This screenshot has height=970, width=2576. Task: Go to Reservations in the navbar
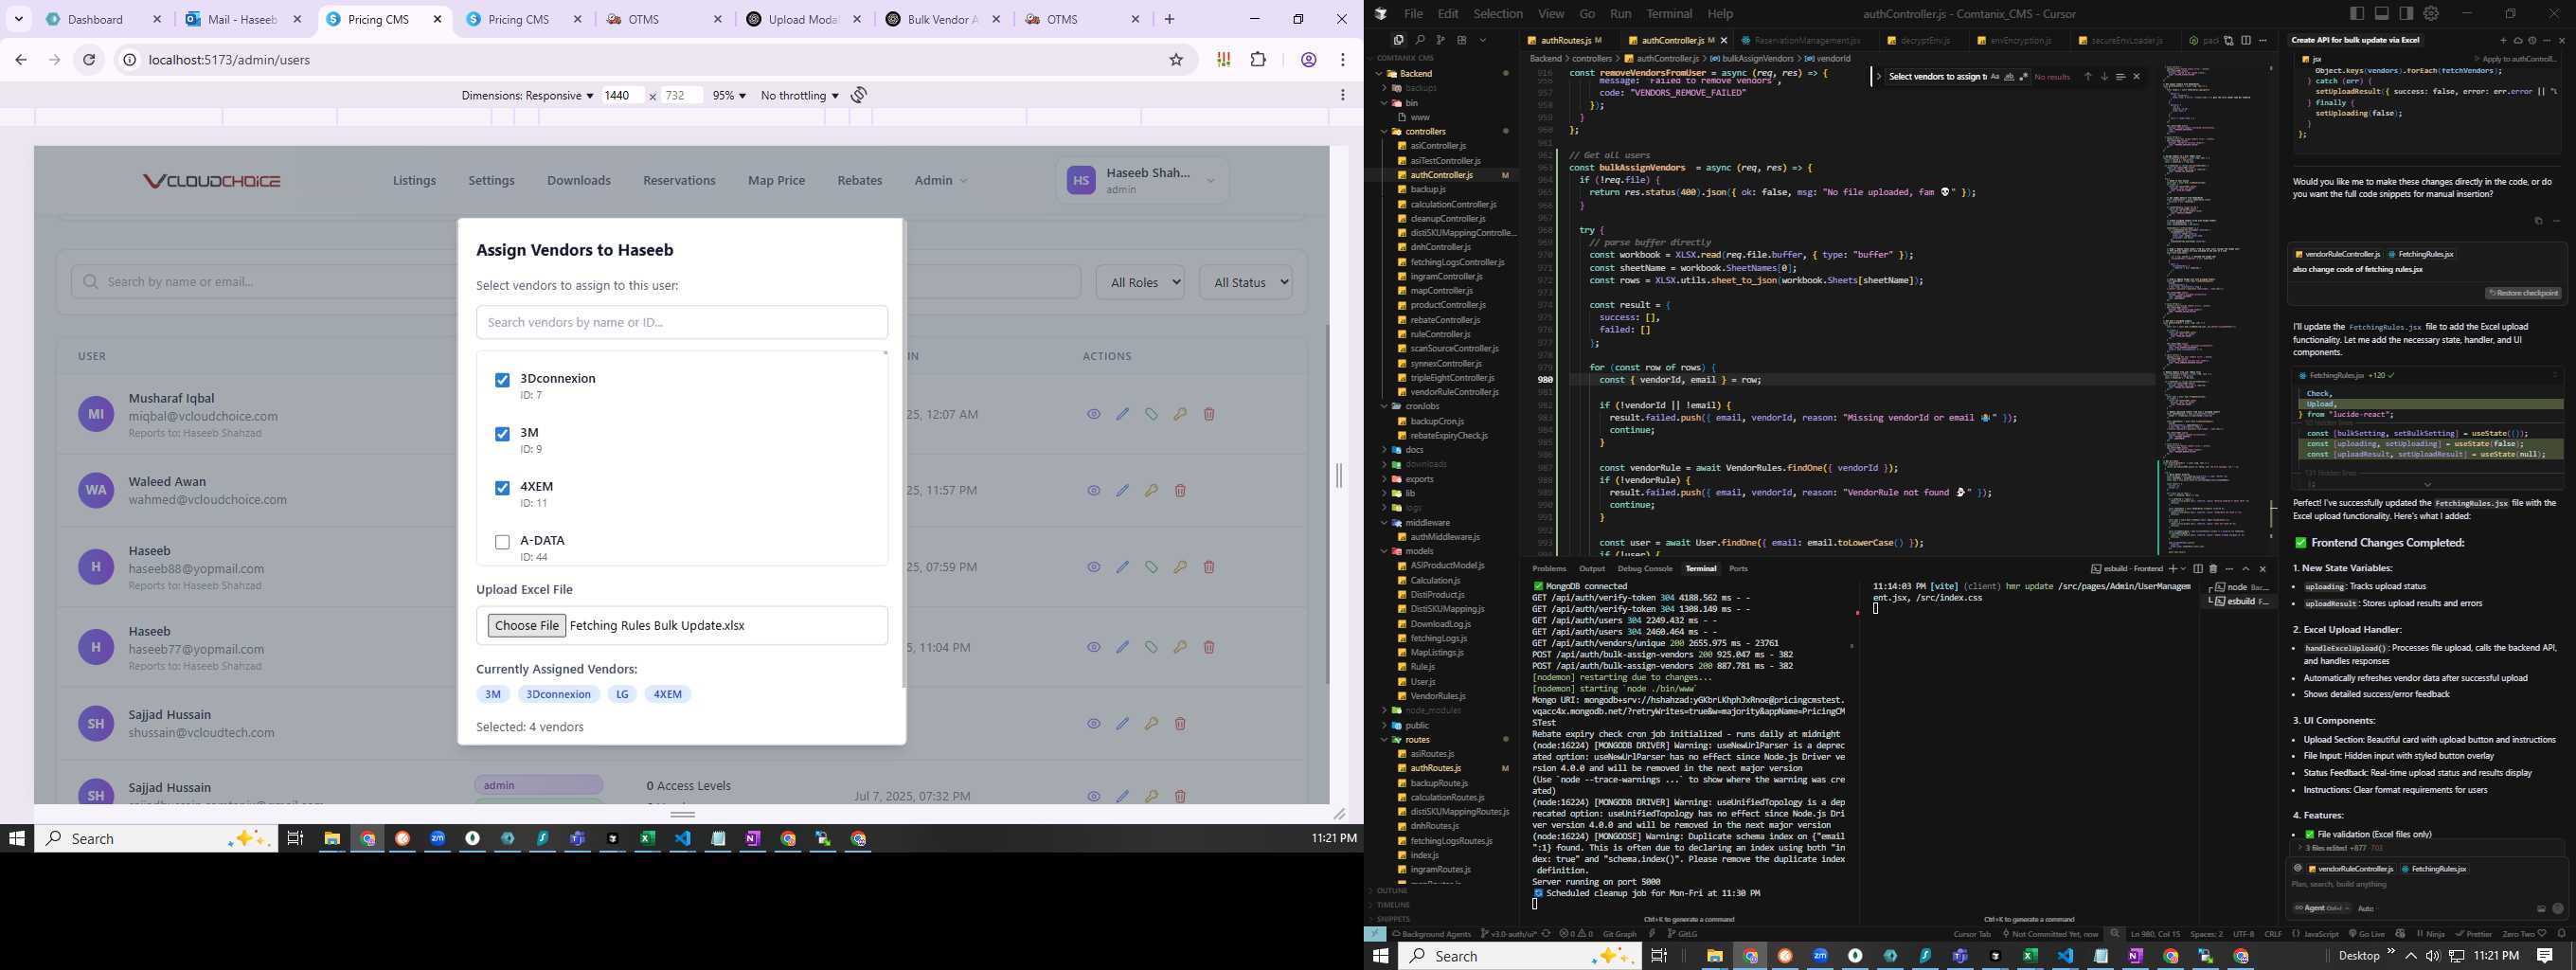679,181
